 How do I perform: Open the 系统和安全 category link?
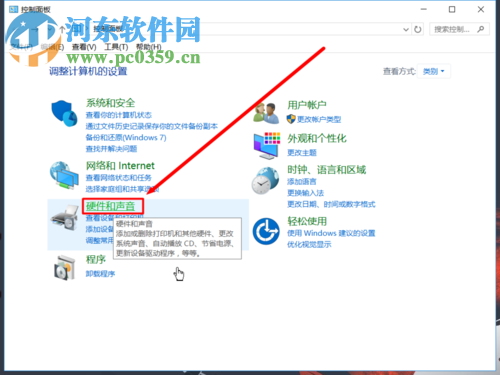click(110, 103)
